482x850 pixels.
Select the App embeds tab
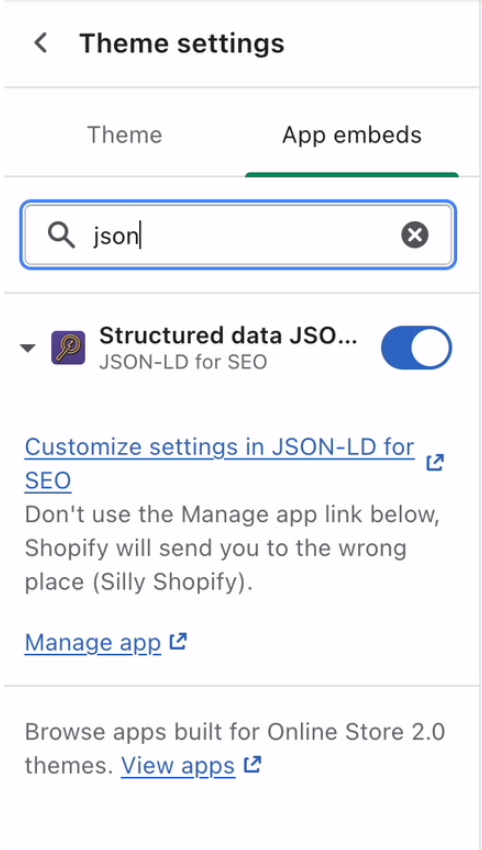pos(352,134)
